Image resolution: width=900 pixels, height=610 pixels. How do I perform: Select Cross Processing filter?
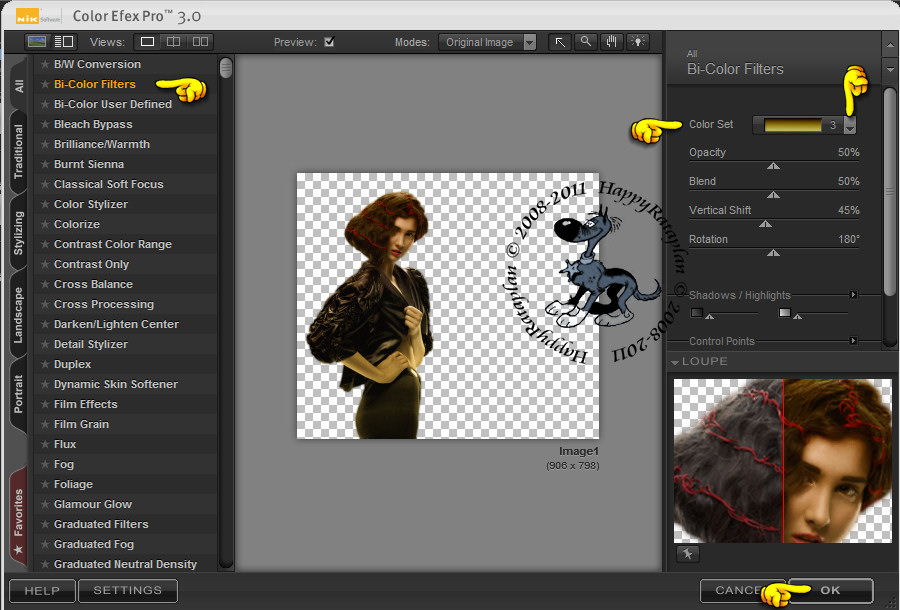pyautogui.click(x=103, y=304)
